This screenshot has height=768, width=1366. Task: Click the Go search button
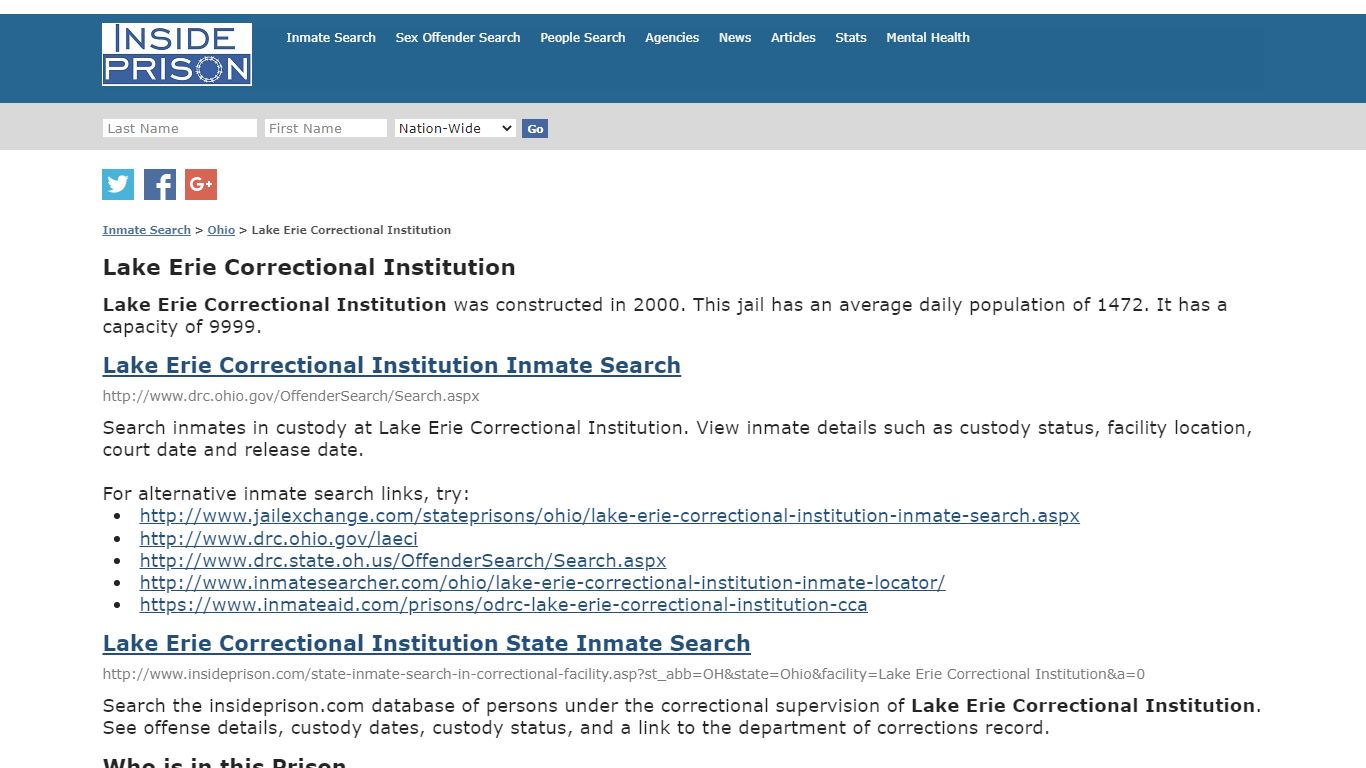click(535, 129)
